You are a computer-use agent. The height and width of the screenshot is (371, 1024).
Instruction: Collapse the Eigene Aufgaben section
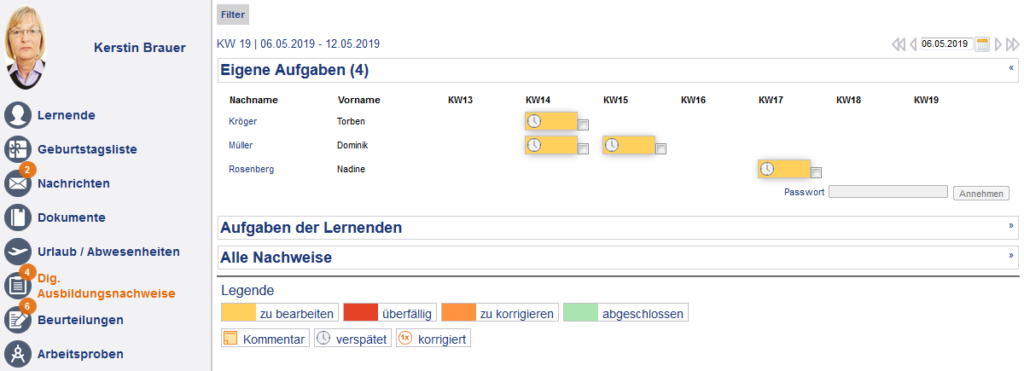[x=1012, y=67]
